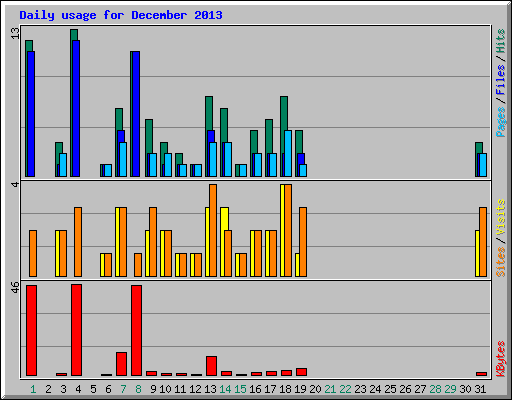Click day 8 on the x-axis
Viewport: 512px width, 400px height.
click(138, 389)
